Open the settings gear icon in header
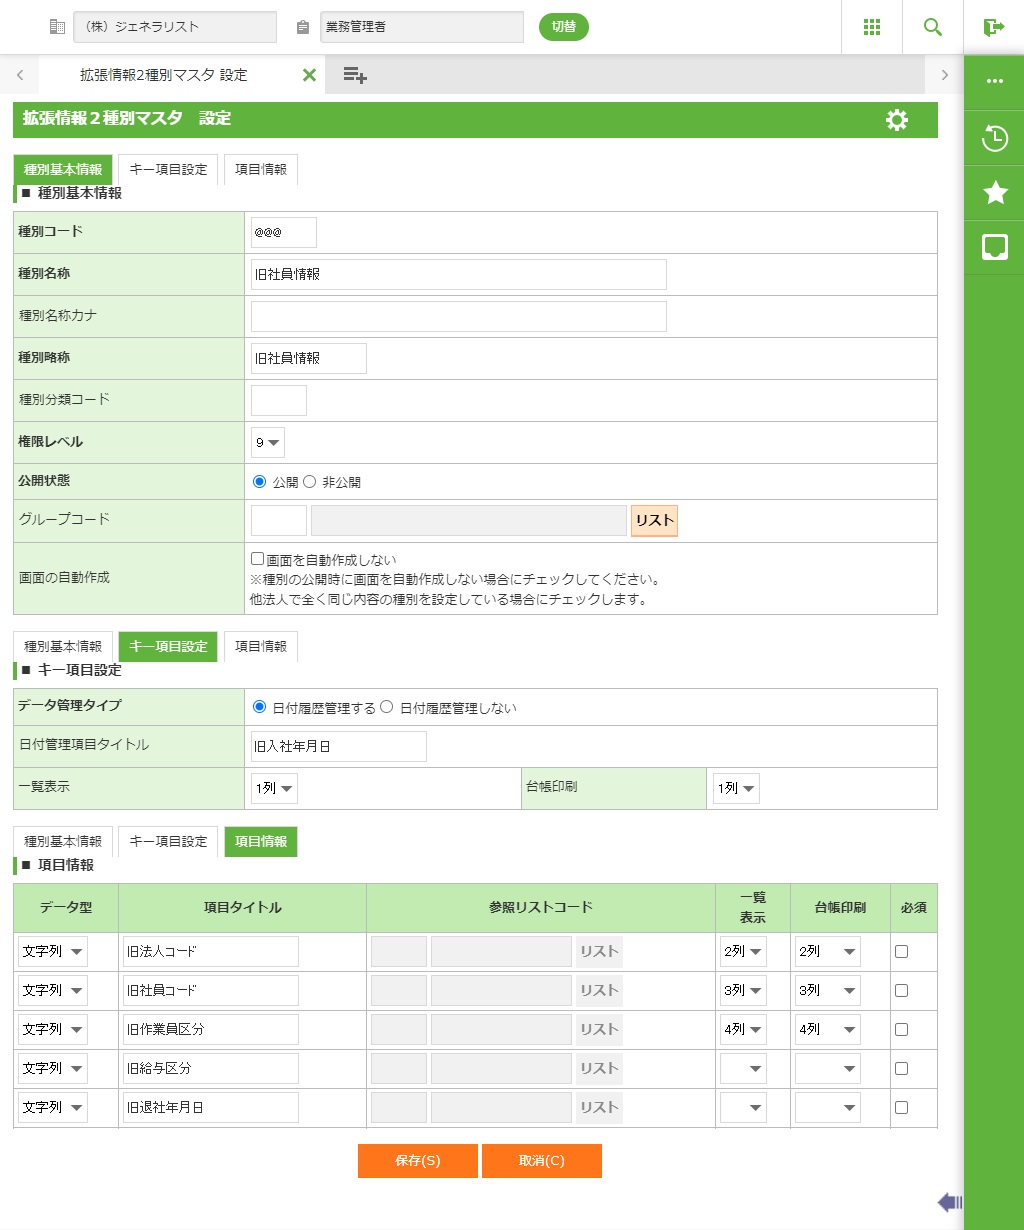Screen dimensions: 1024x1230 897,120
